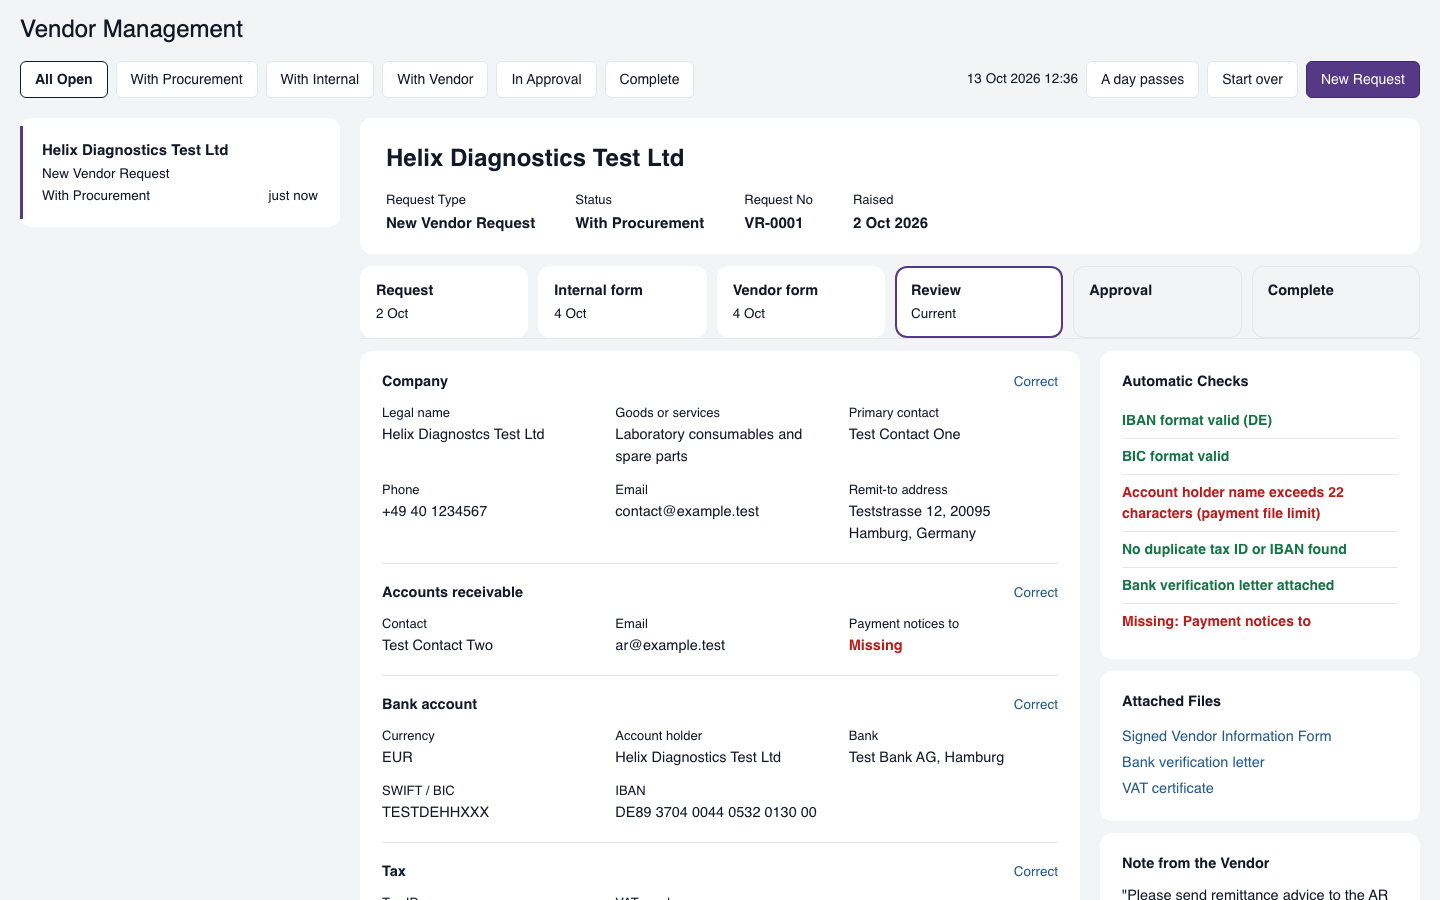
Task: Correct the Accounts receivable section
Action: coord(1035,592)
